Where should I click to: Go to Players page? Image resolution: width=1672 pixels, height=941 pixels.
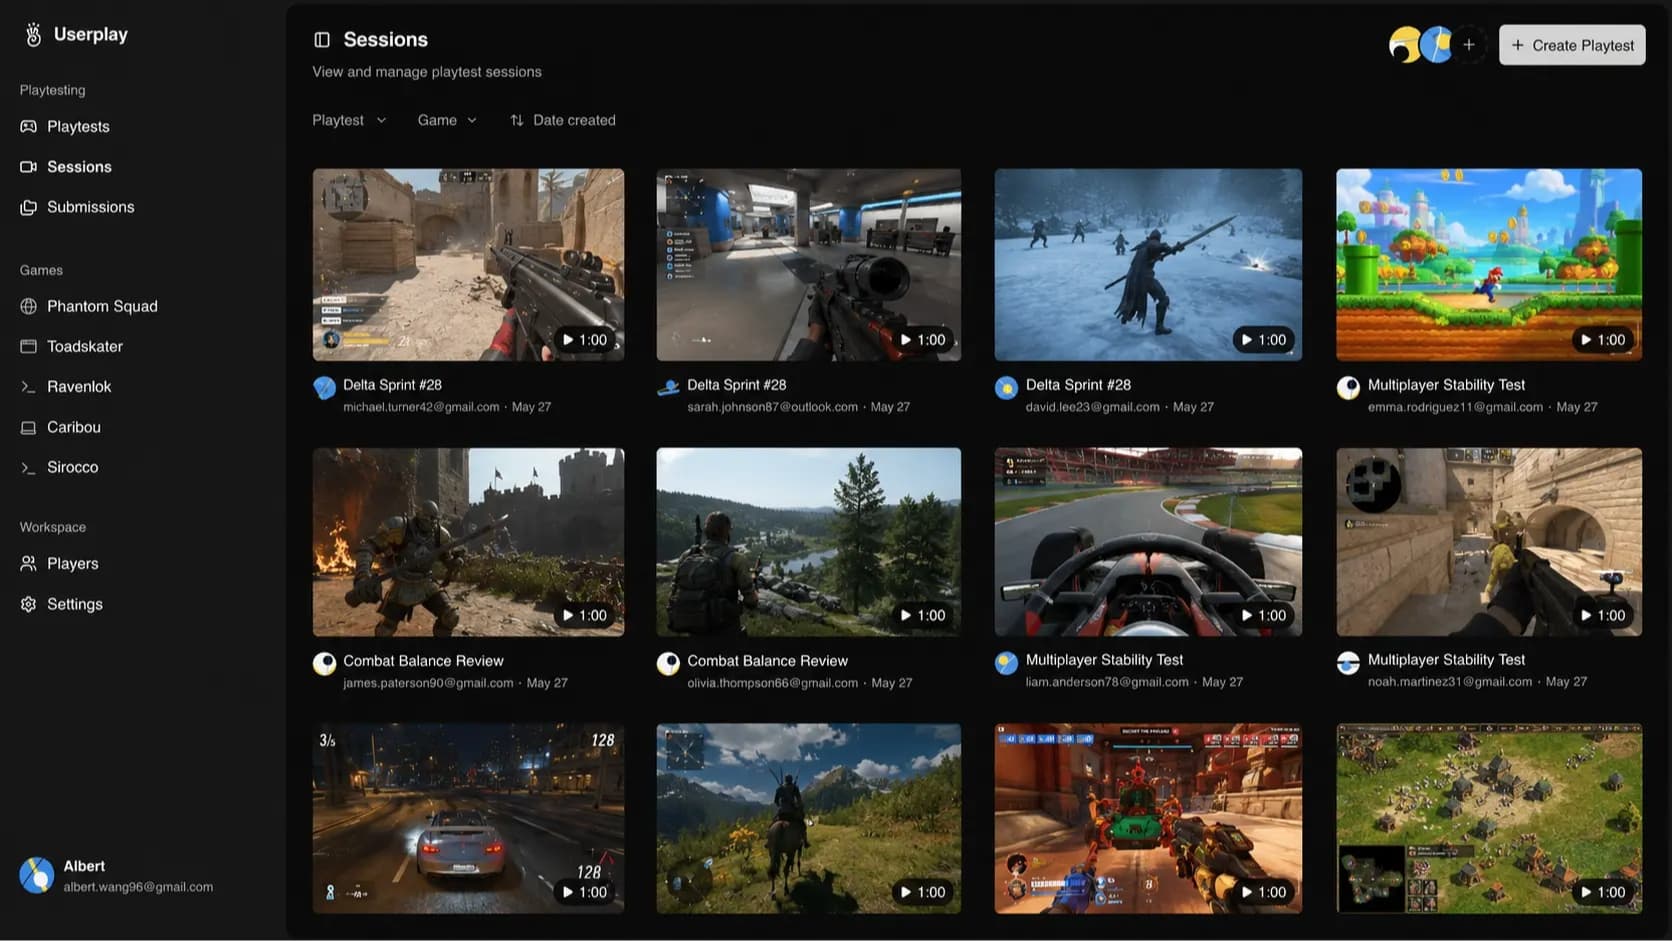[72, 564]
